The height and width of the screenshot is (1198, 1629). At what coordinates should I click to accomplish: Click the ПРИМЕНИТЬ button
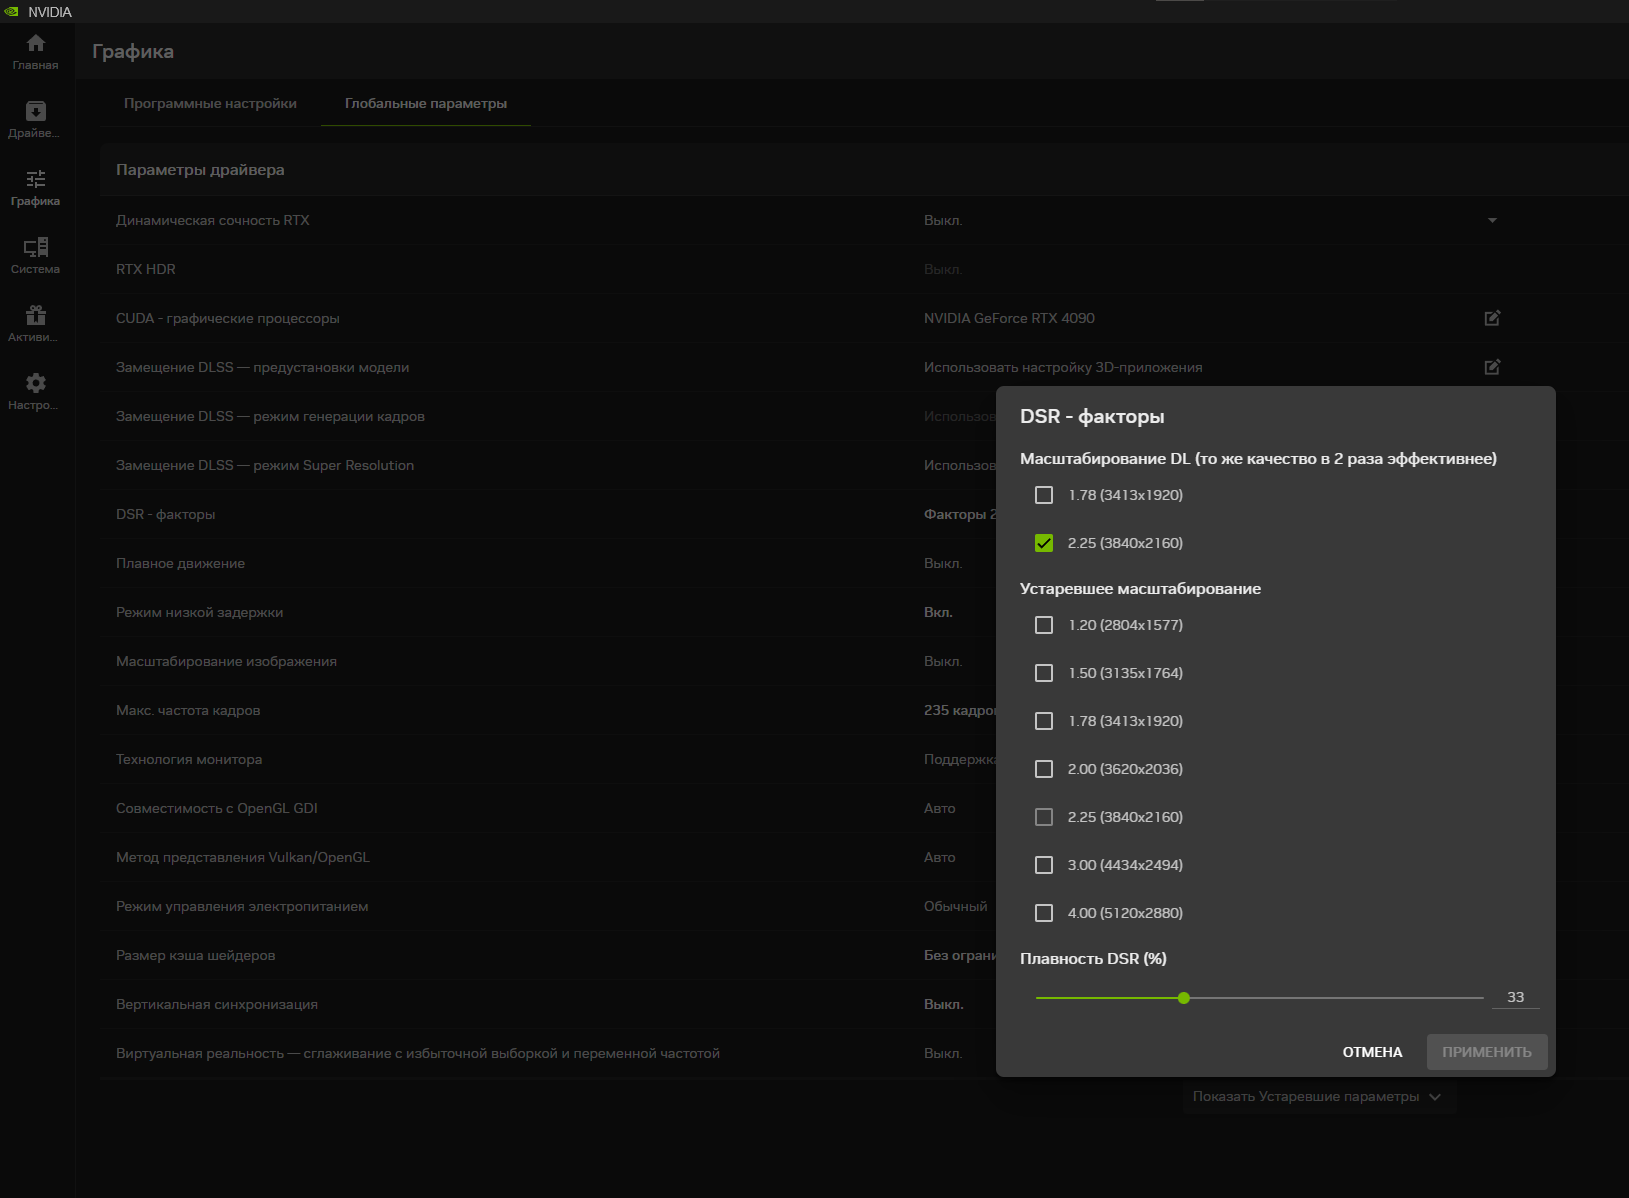(x=1486, y=1052)
